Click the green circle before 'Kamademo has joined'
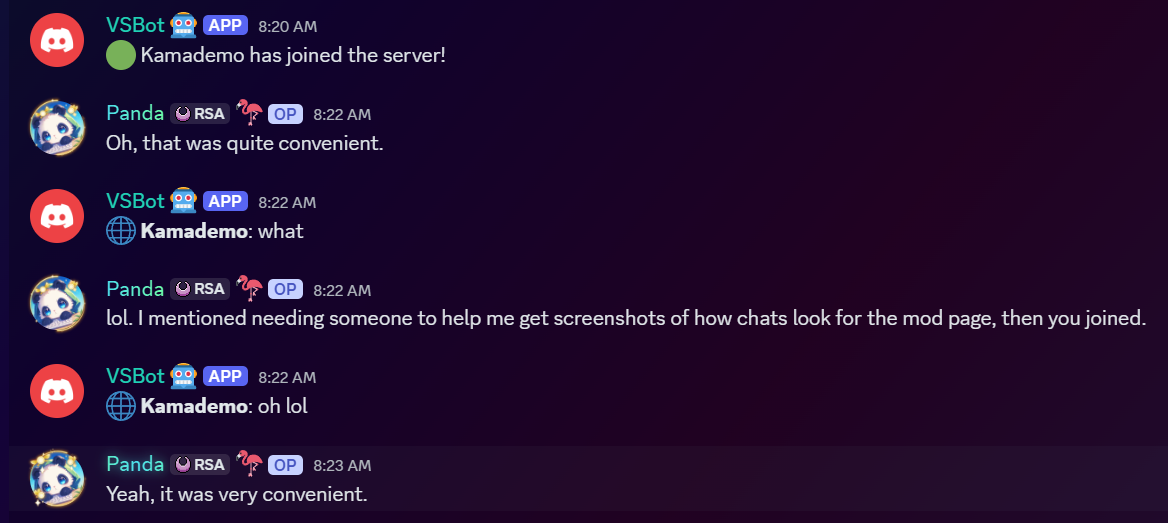This screenshot has width=1168, height=523. coord(121,55)
